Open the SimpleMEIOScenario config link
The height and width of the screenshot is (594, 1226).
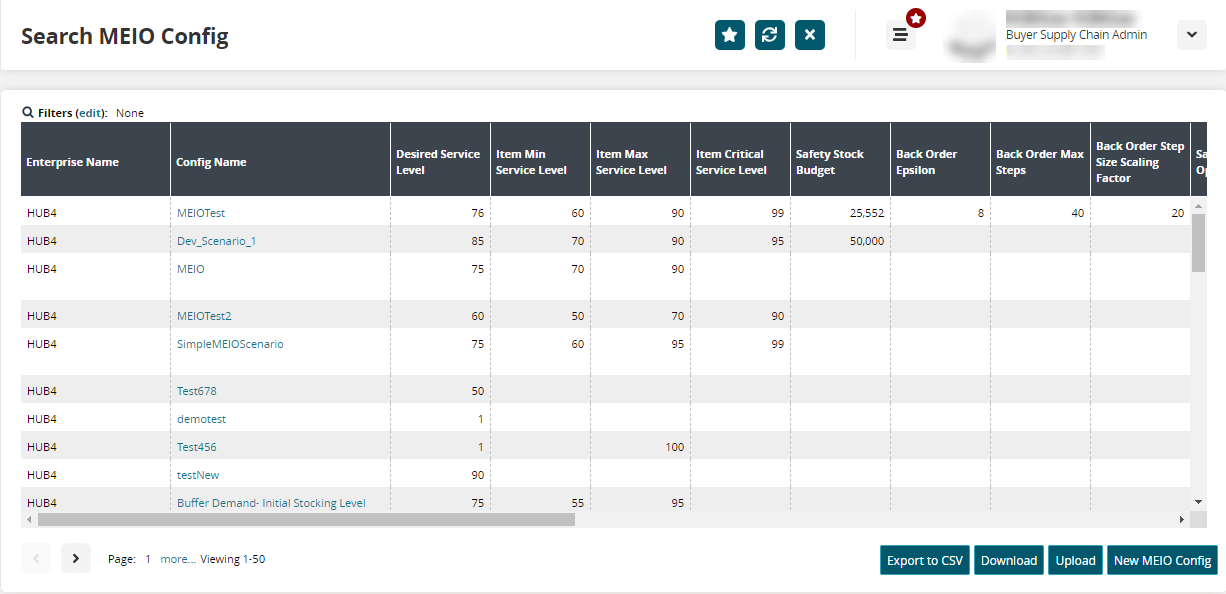(x=230, y=344)
